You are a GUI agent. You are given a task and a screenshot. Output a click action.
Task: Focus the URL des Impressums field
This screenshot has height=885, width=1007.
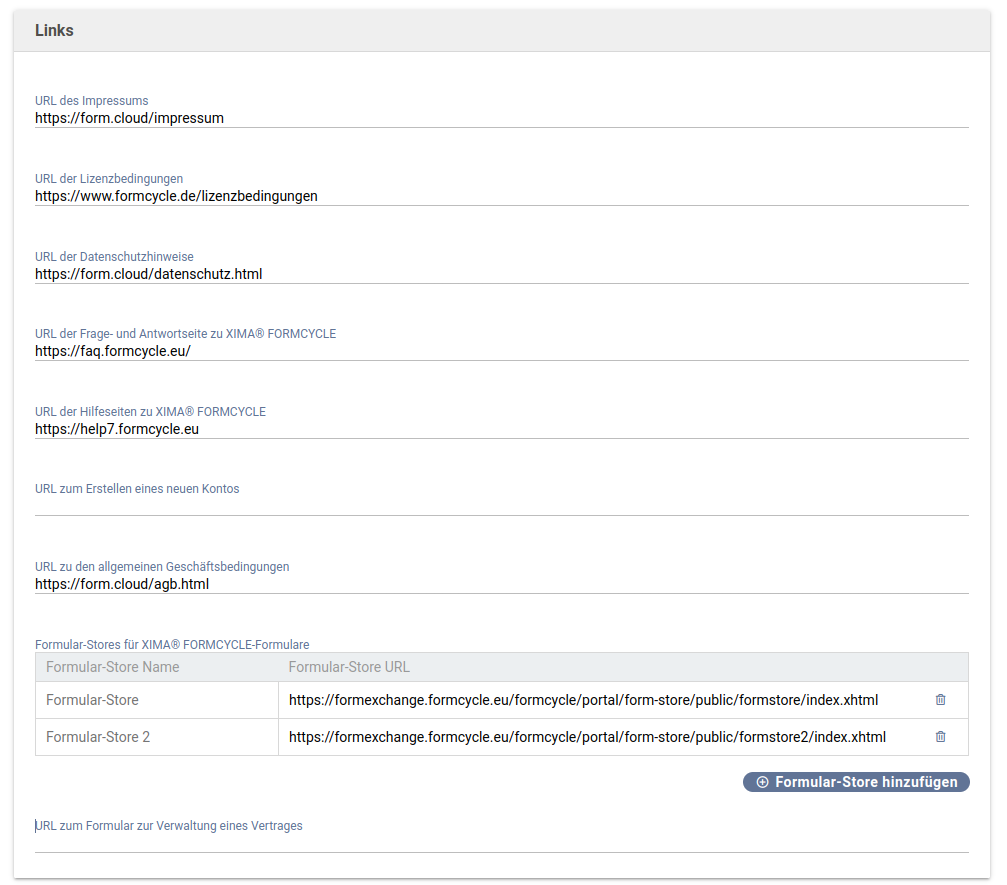pyautogui.click(x=500, y=118)
